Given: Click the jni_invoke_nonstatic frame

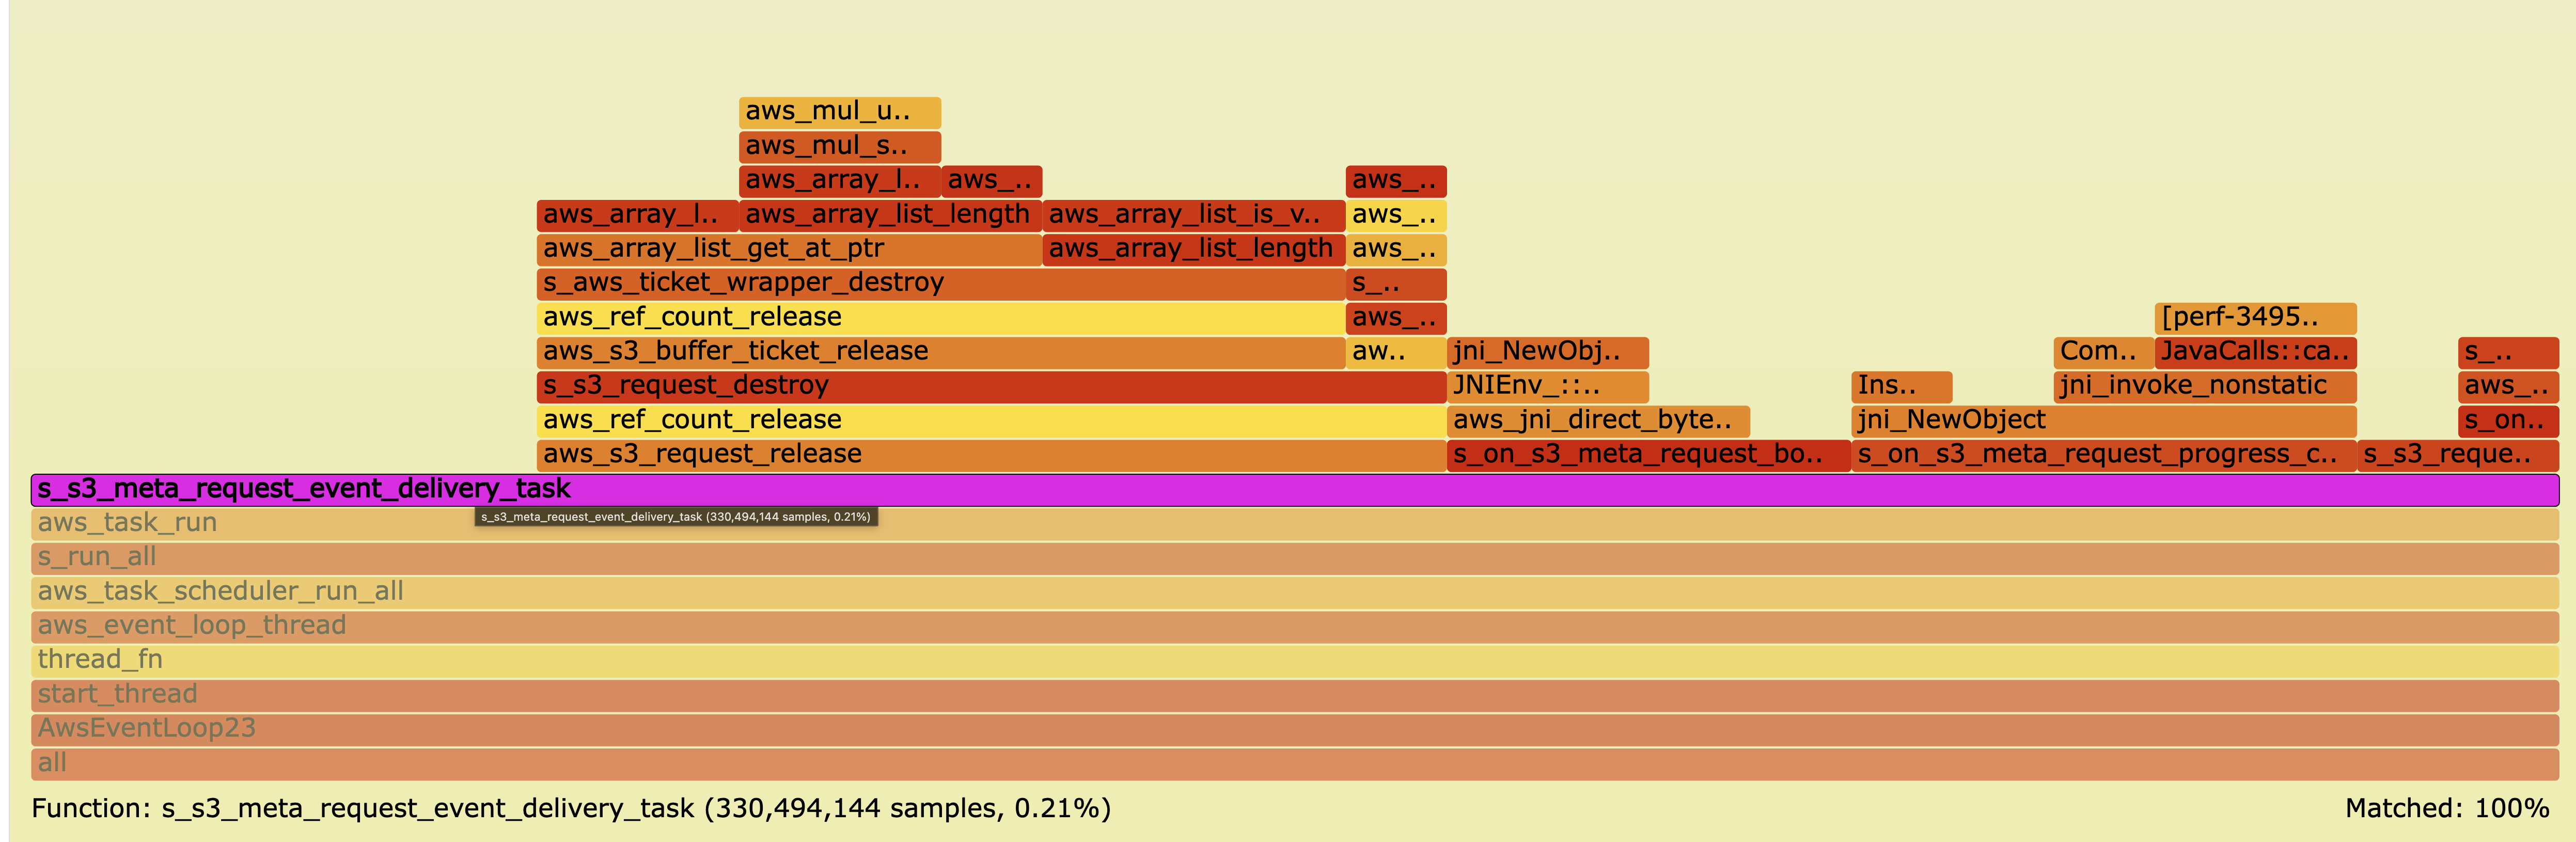Looking at the screenshot, I should [2203, 385].
